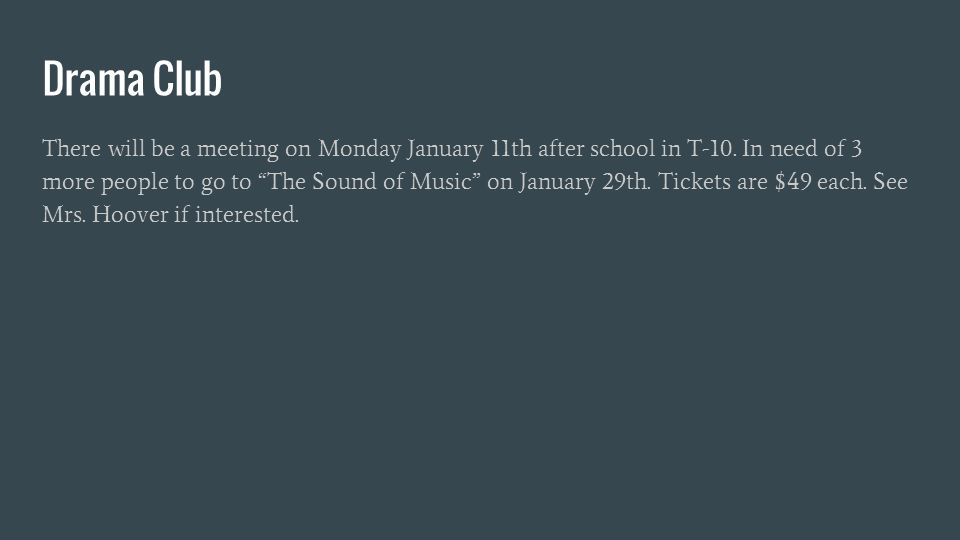Click the phrase "In need of 3"
Screen dimensions: 960x540
802,148
